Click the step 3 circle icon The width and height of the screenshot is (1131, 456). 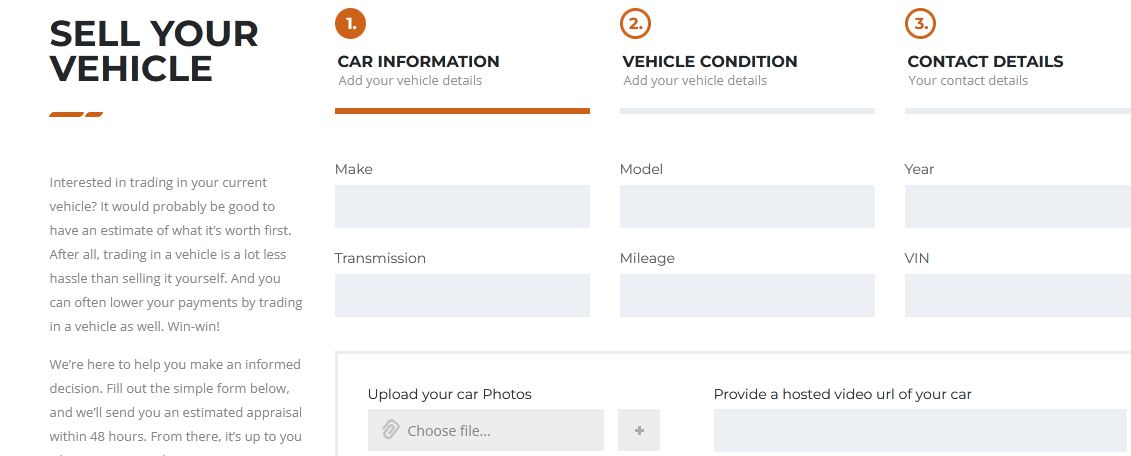[920, 23]
